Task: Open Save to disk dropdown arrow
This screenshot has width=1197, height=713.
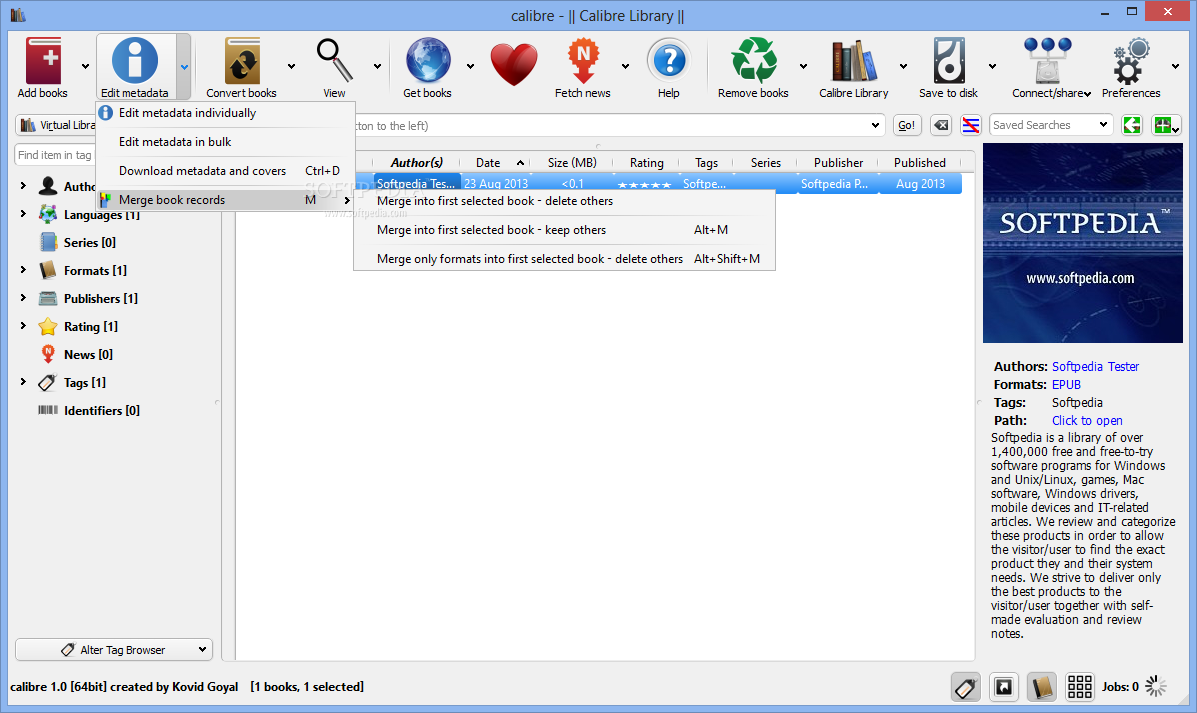Action: [x=992, y=66]
